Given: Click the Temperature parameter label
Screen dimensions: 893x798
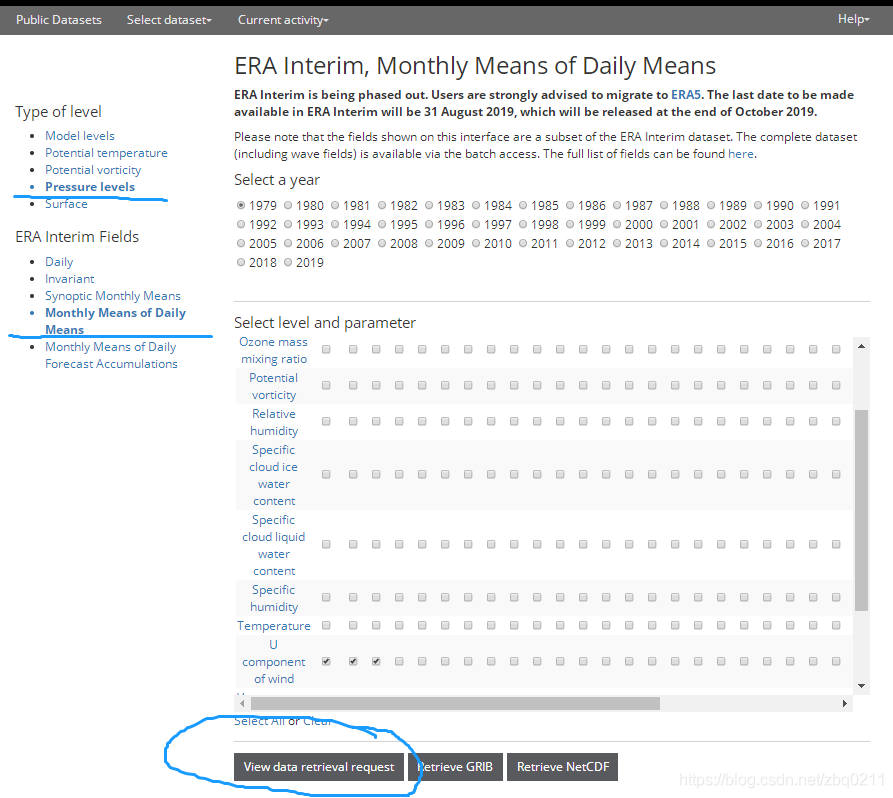Looking at the screenshot, I should [x=273, y=626].
